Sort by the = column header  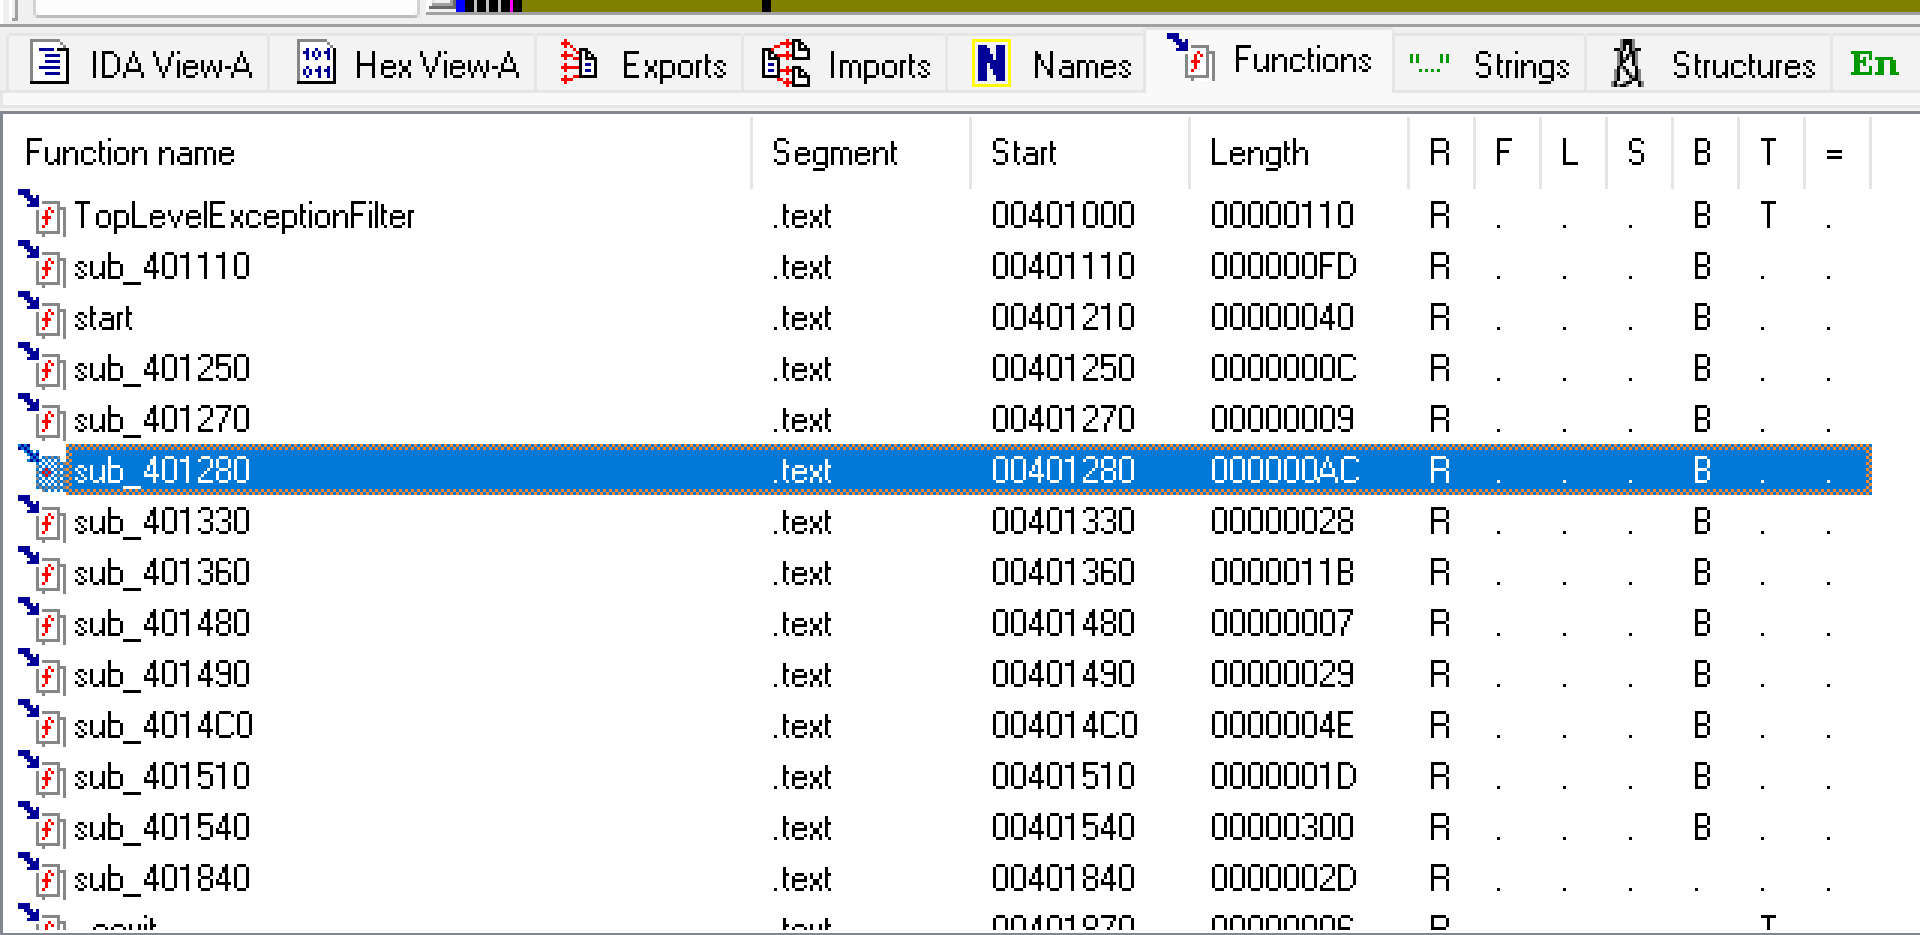coord(1837,153)
